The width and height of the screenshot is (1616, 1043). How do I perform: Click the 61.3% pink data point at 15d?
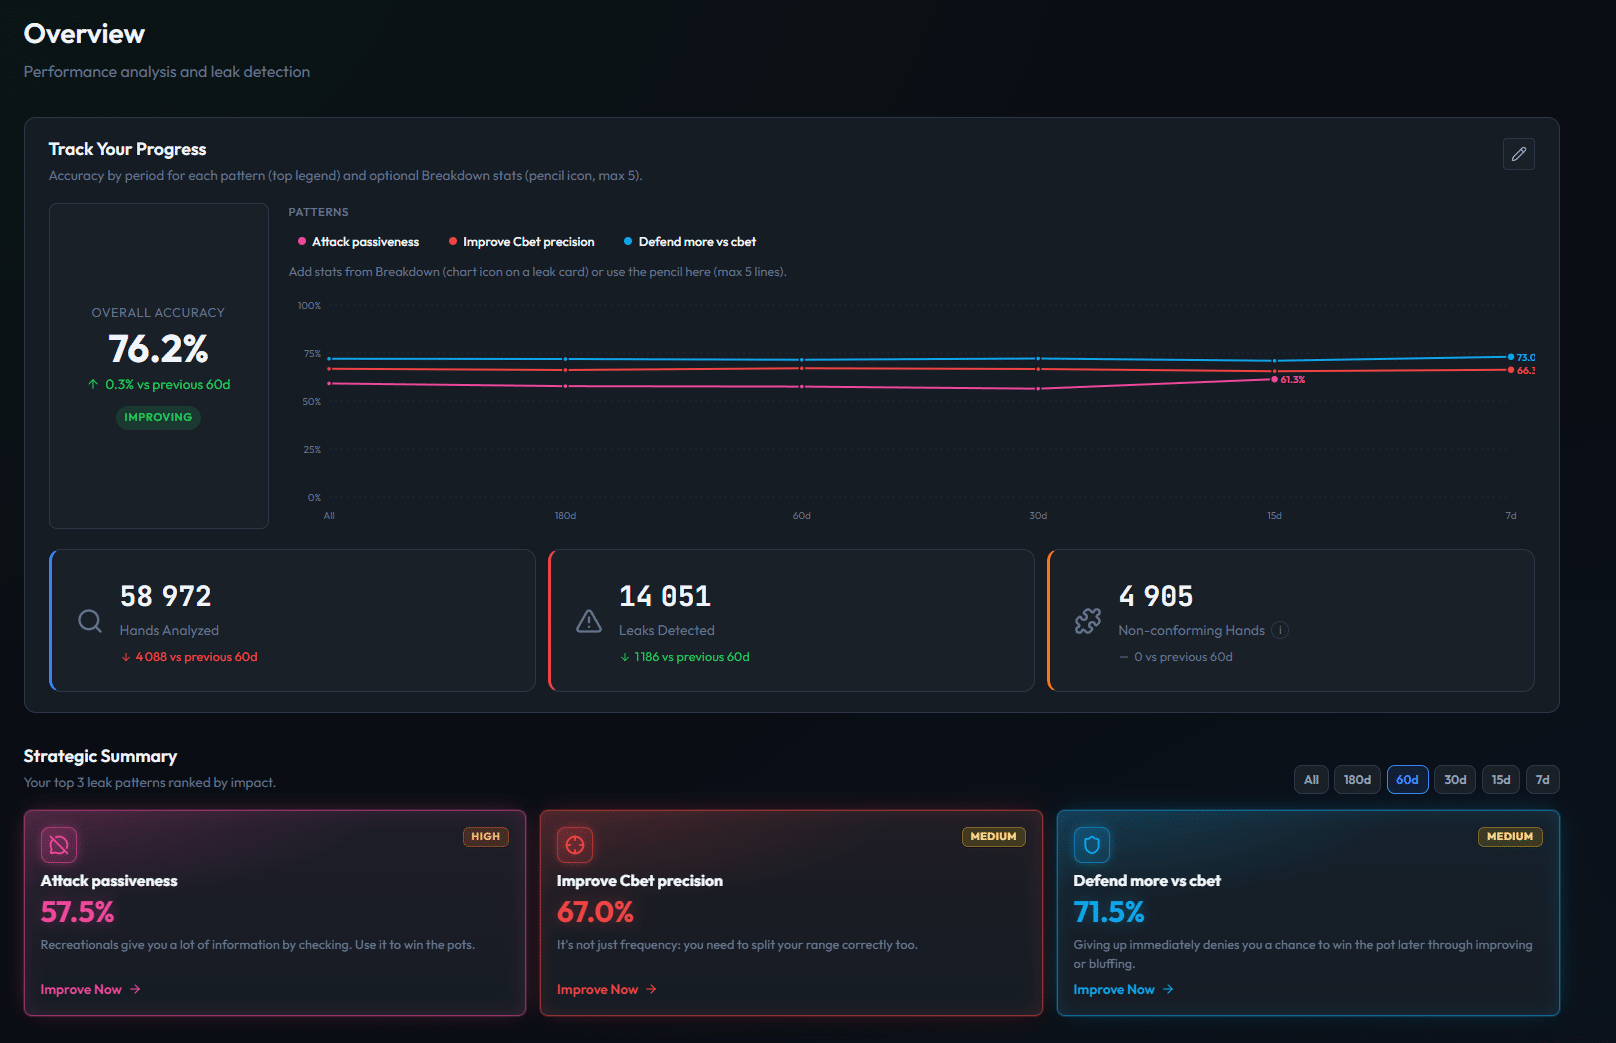tap(1274, 379)
